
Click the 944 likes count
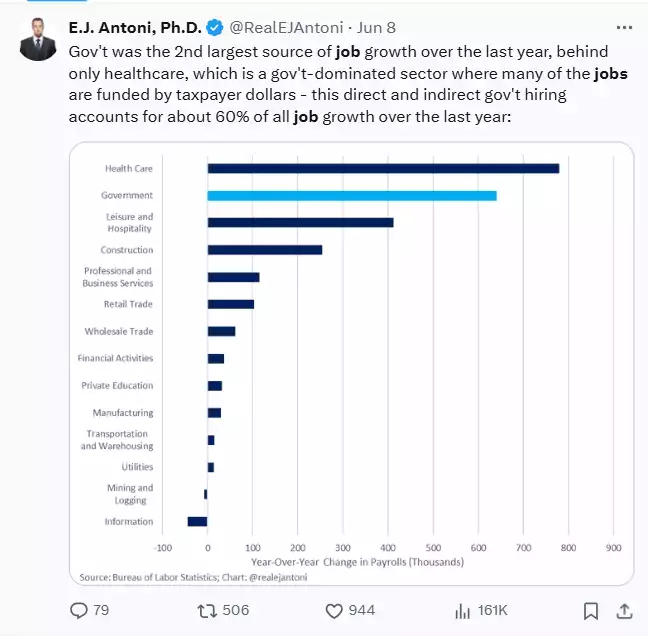point(362,610)
